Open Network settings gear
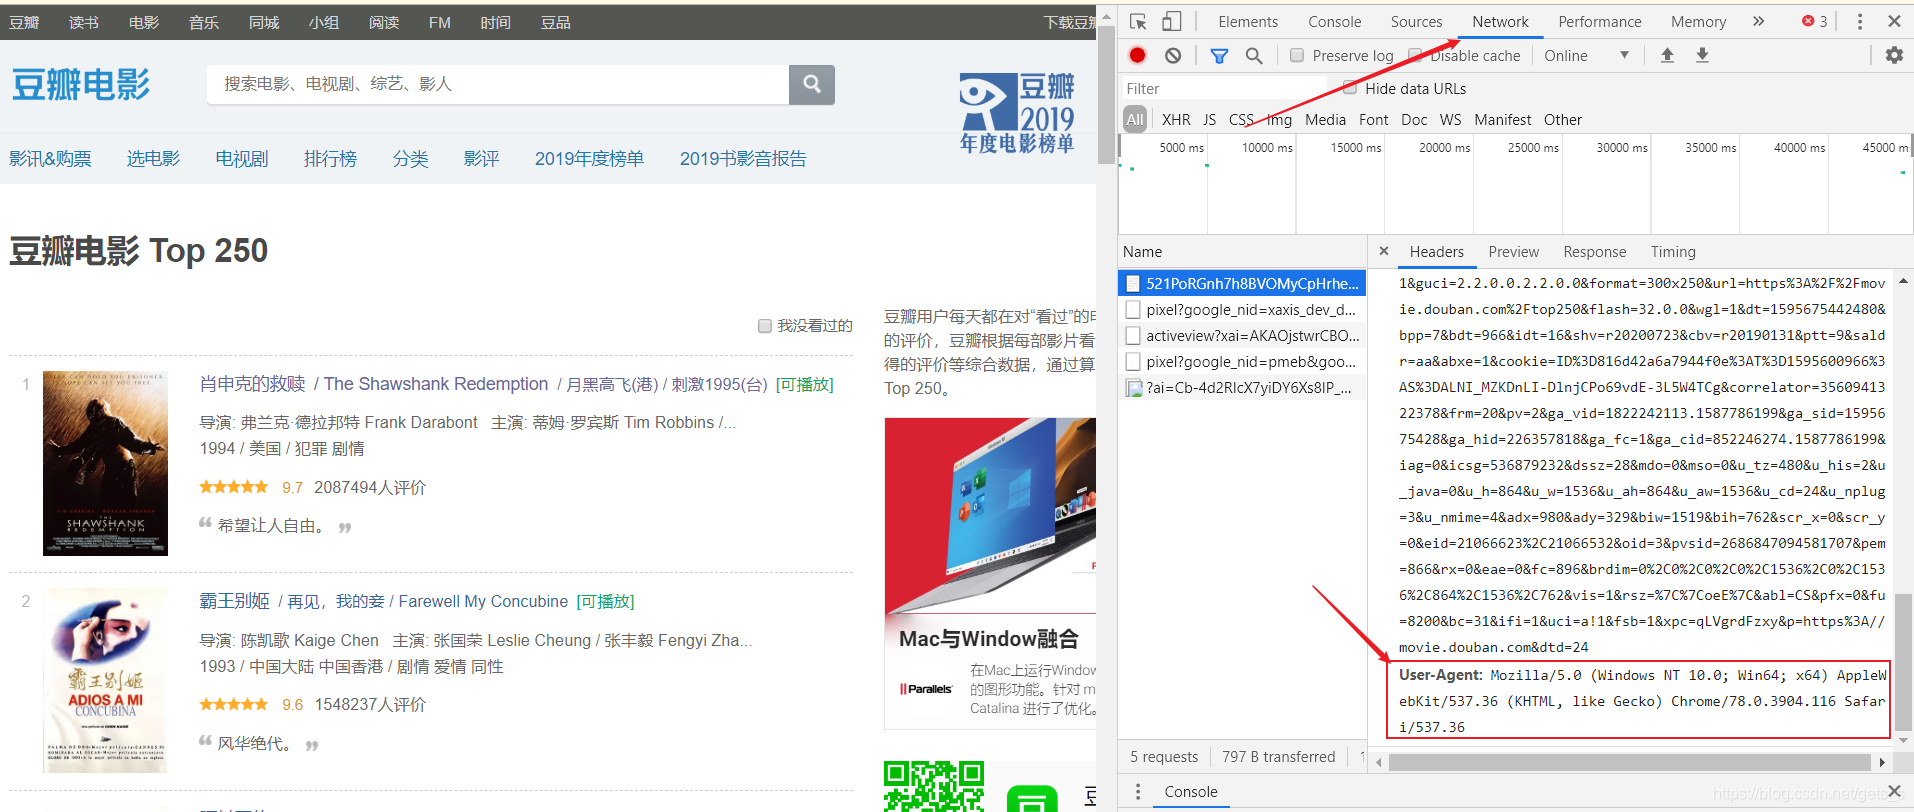1914x812 pixels. click(1894, 55)
